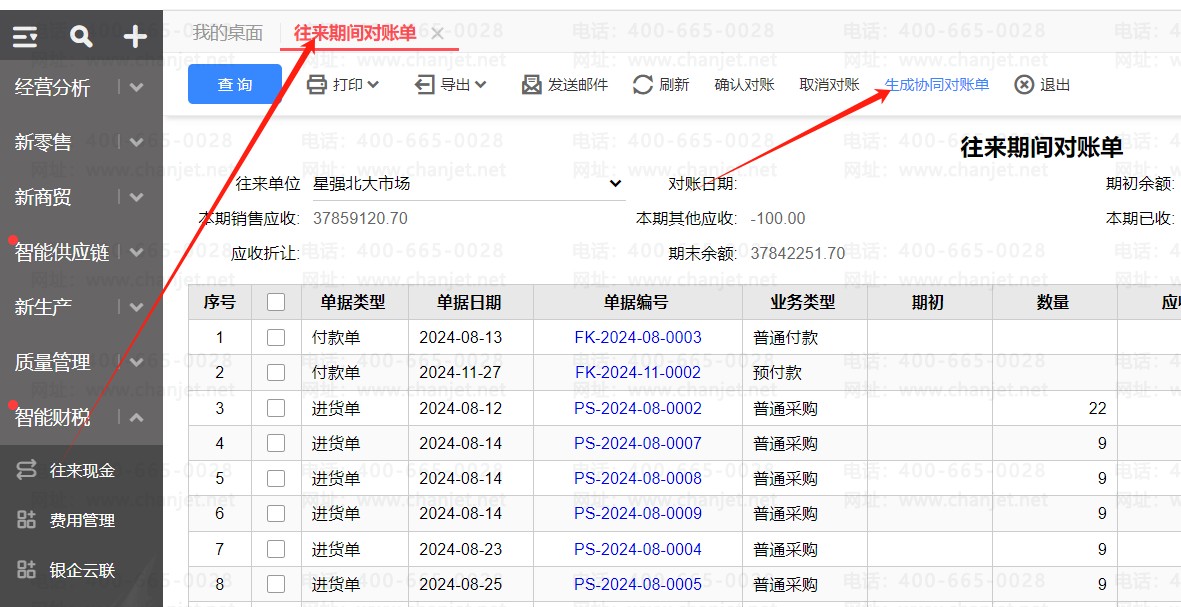Close the 往来期间对账单 tab
The width and height of the screenshot is (1181, 607).
pos(437,34)
